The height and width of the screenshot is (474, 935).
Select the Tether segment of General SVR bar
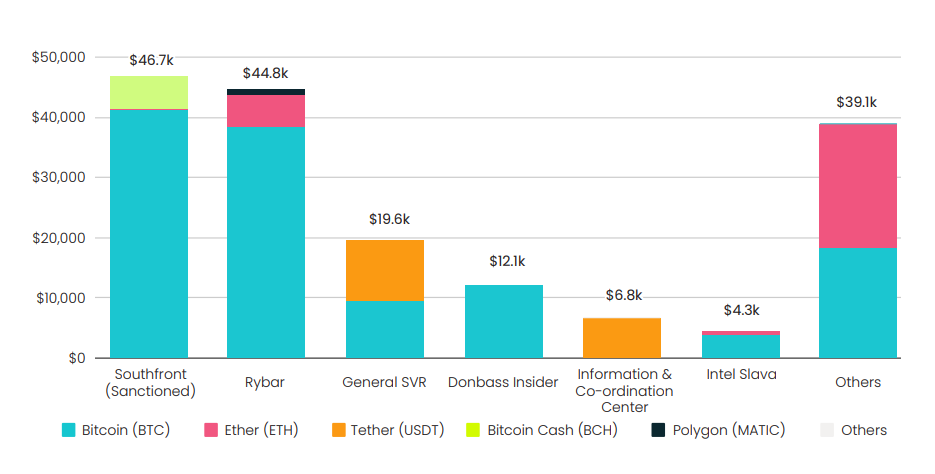385,270
